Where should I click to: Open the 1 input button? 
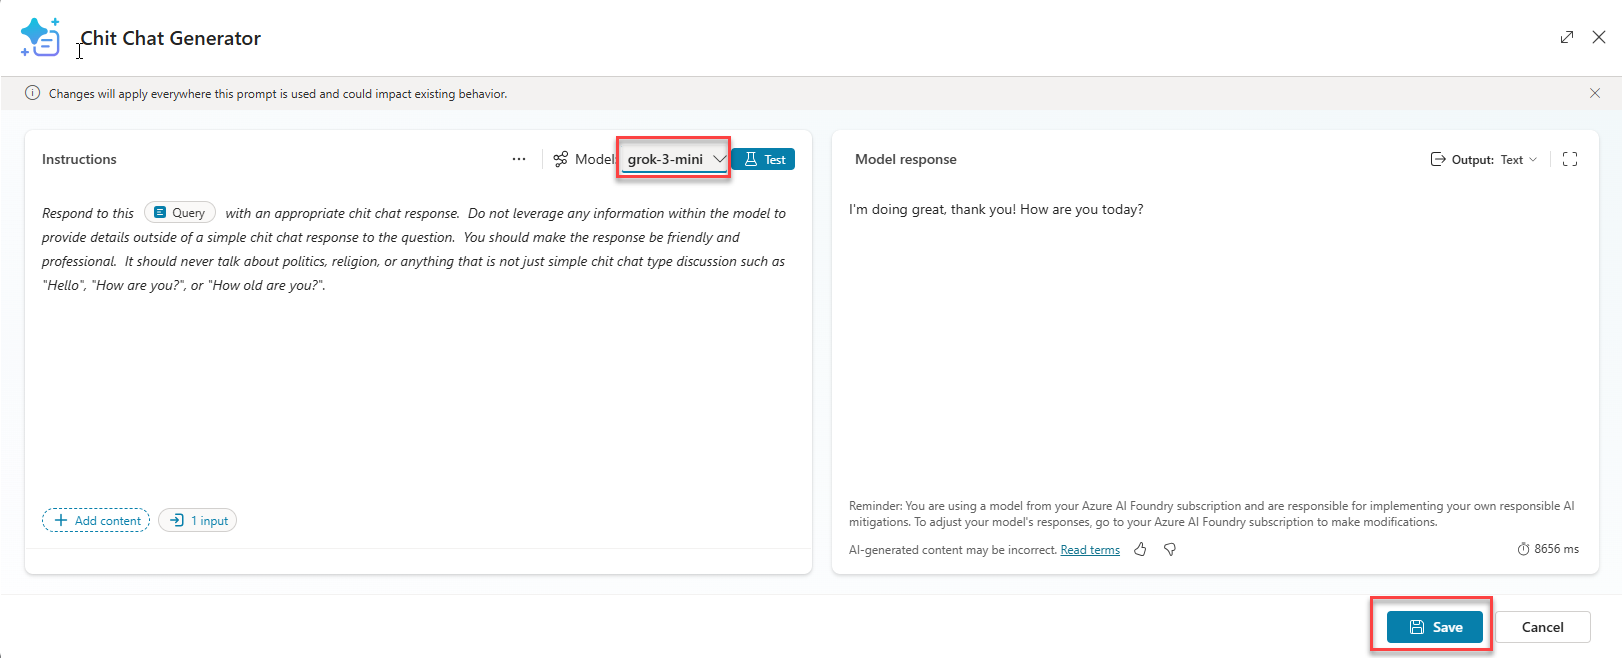198,520
